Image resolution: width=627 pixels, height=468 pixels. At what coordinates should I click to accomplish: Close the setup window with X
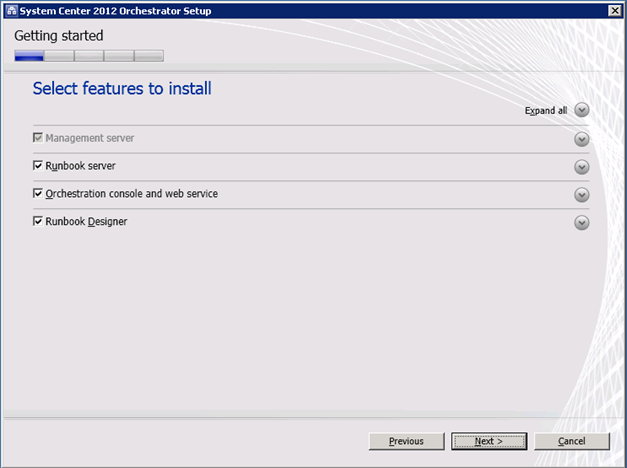pyautogui.click(x=614, y=10)
